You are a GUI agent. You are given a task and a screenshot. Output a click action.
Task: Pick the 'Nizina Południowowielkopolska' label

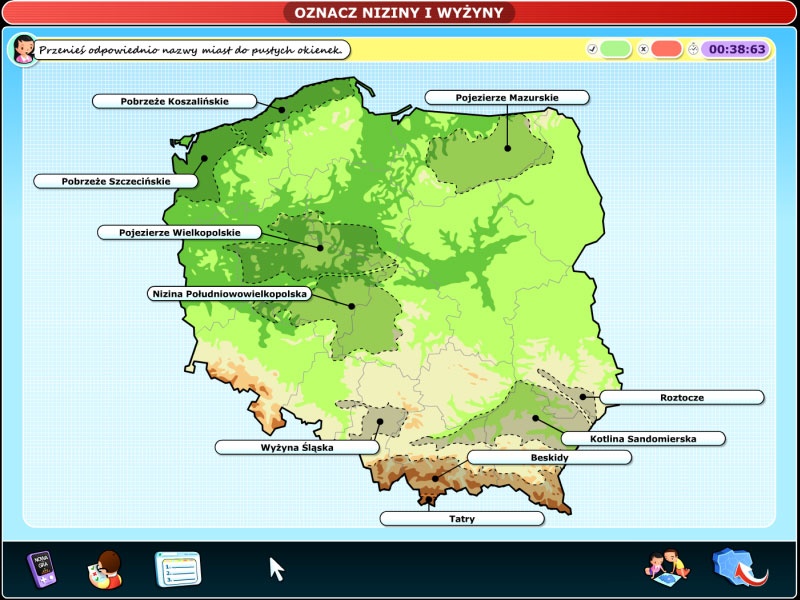click(229, 294)
